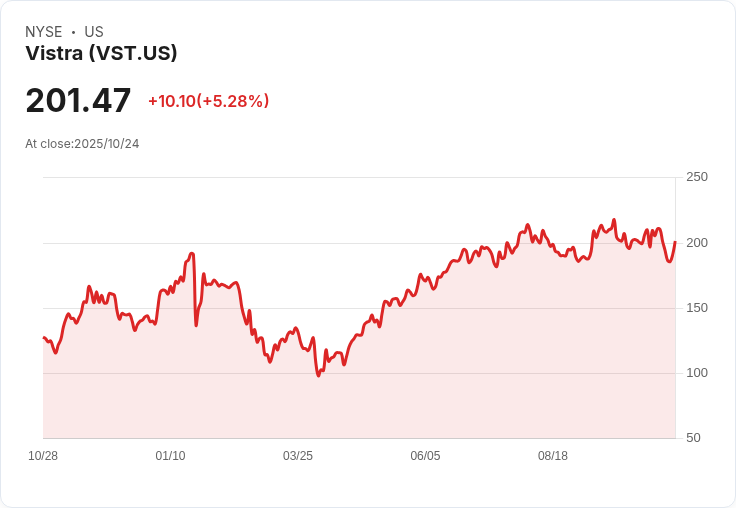Click the +10.10(+5.28%) price change
The width and height of the screenshot is (736, 508).
click(208, 101)
